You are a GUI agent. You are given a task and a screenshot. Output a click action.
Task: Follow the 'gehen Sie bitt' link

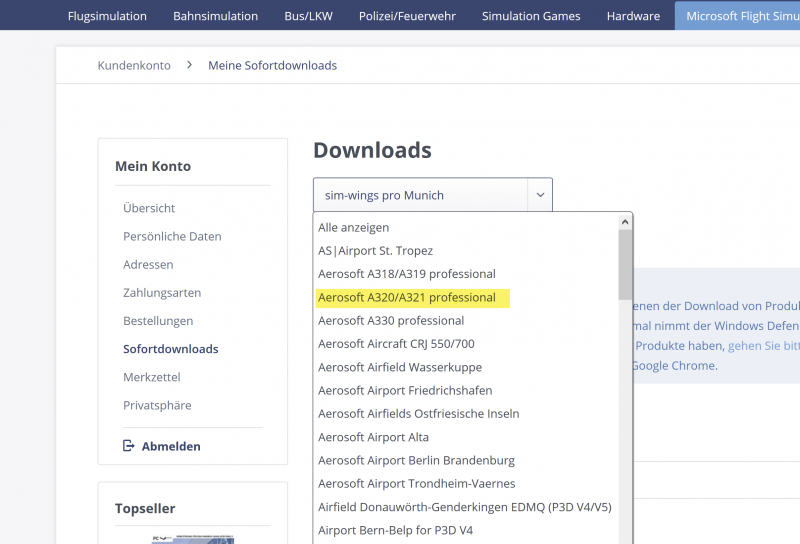764,346
